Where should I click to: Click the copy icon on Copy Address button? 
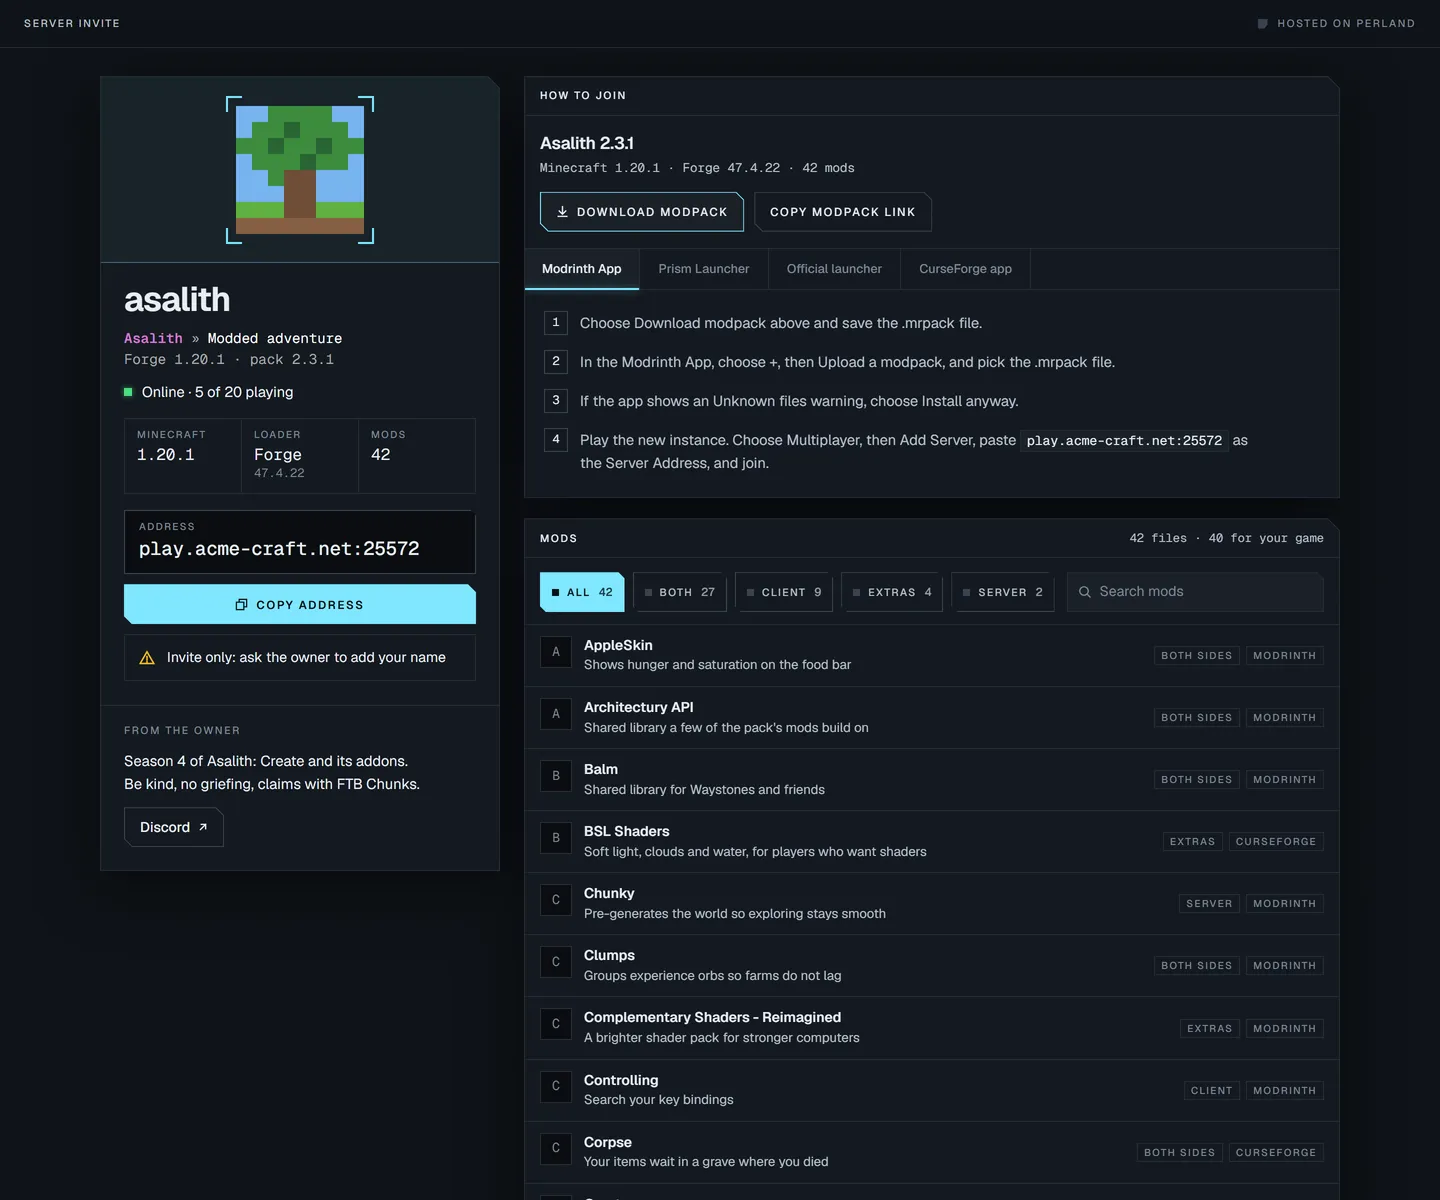click(x=241, y=605)
